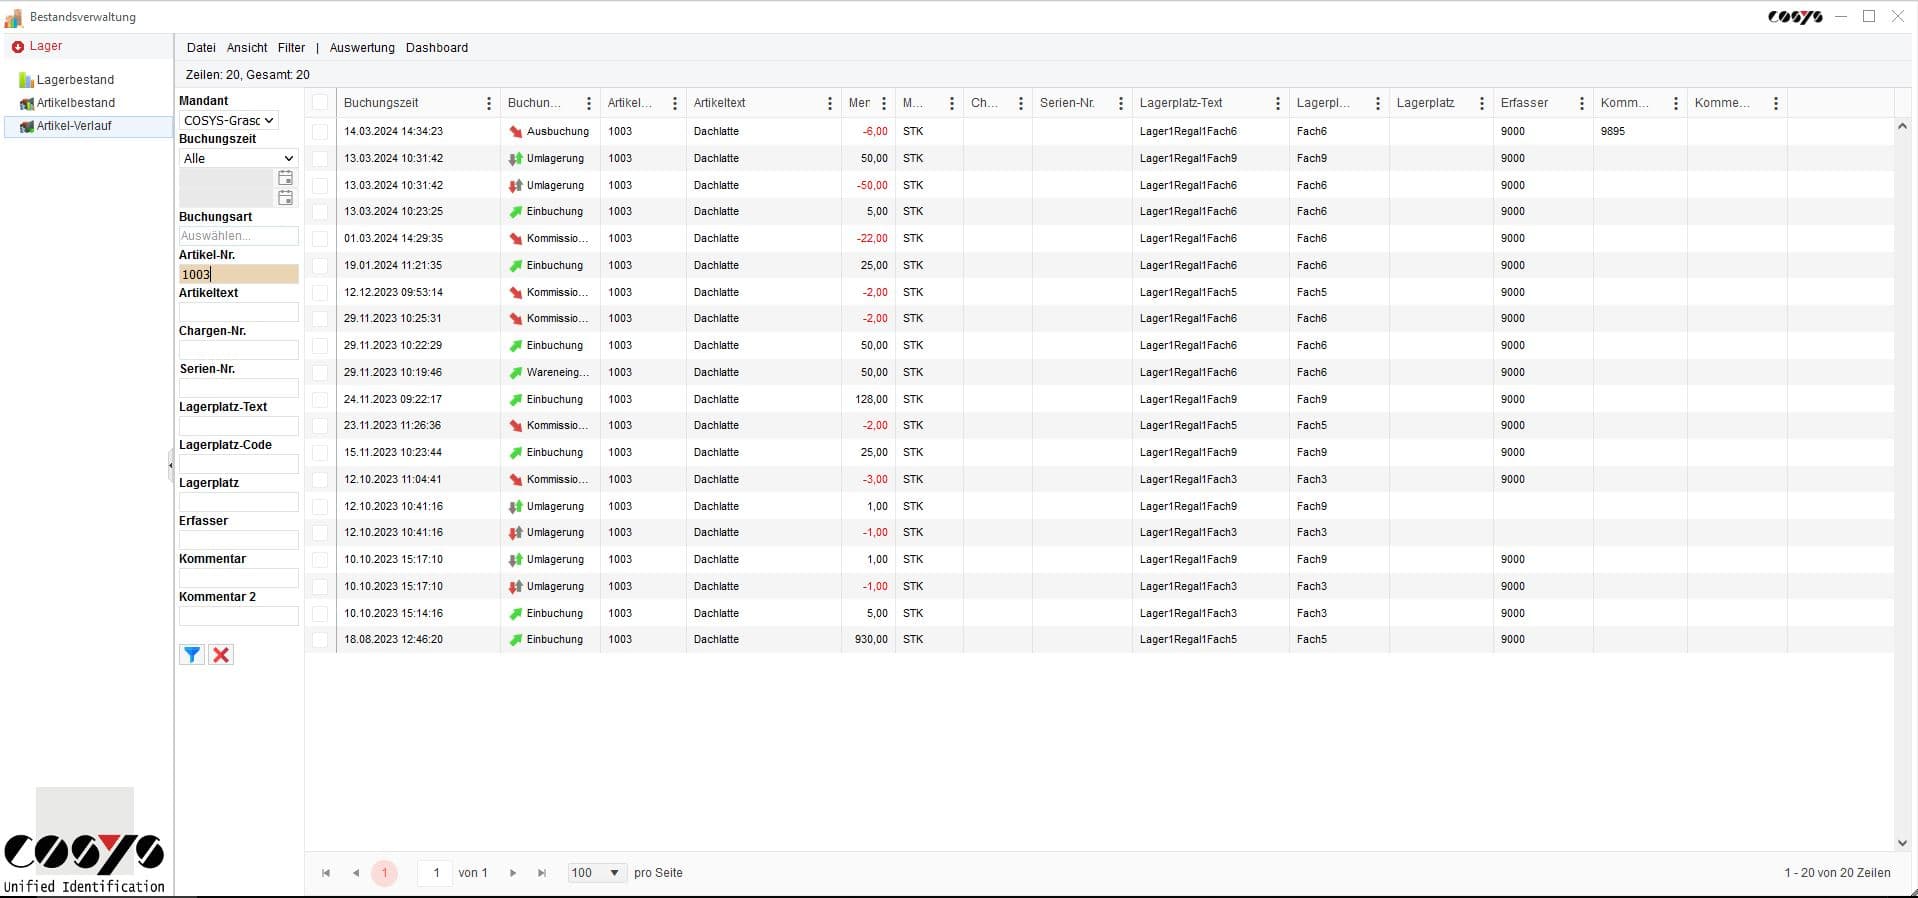Screen dimensions: 1918x898
Task: Check the row 12.12.2023 09:53:14
Action: click(x=320, y=293)
